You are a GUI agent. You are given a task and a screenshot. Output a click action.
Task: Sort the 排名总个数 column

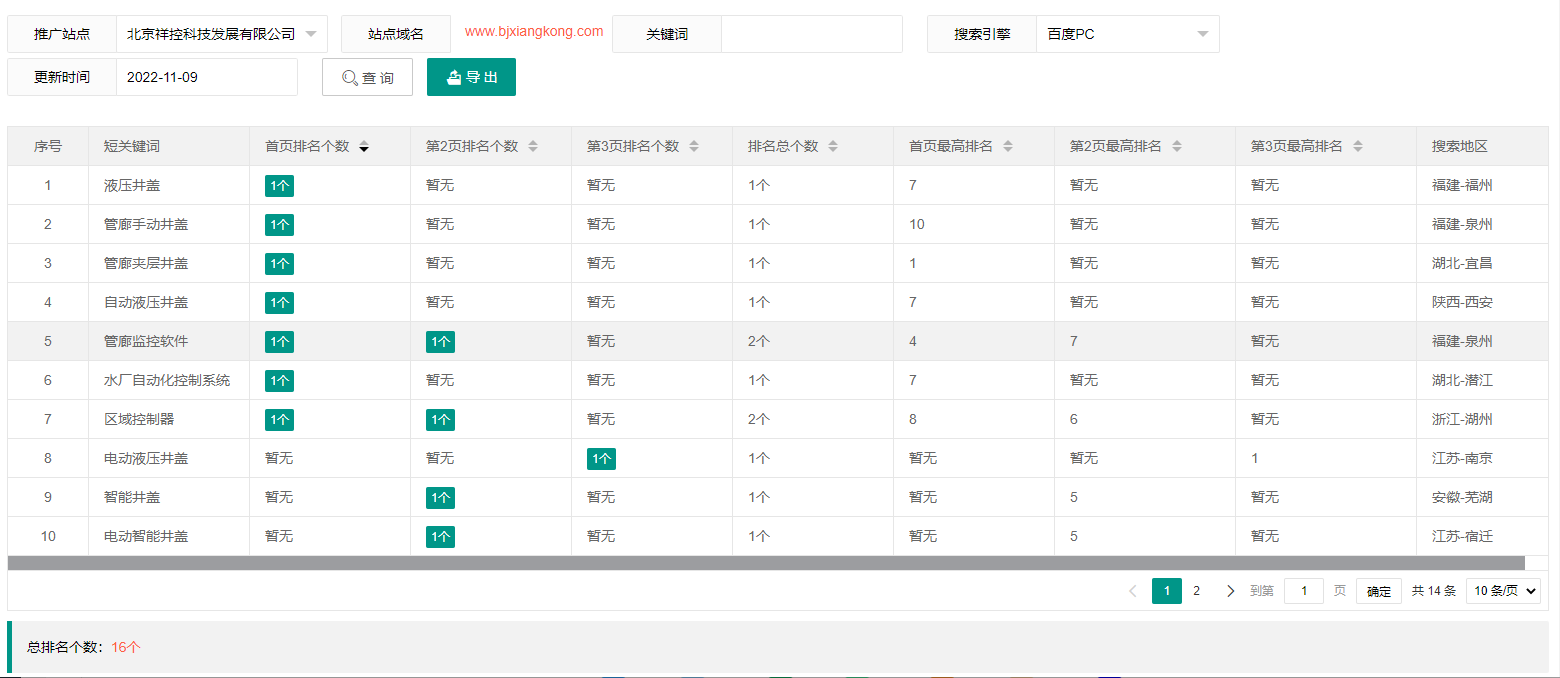(834, 146)
